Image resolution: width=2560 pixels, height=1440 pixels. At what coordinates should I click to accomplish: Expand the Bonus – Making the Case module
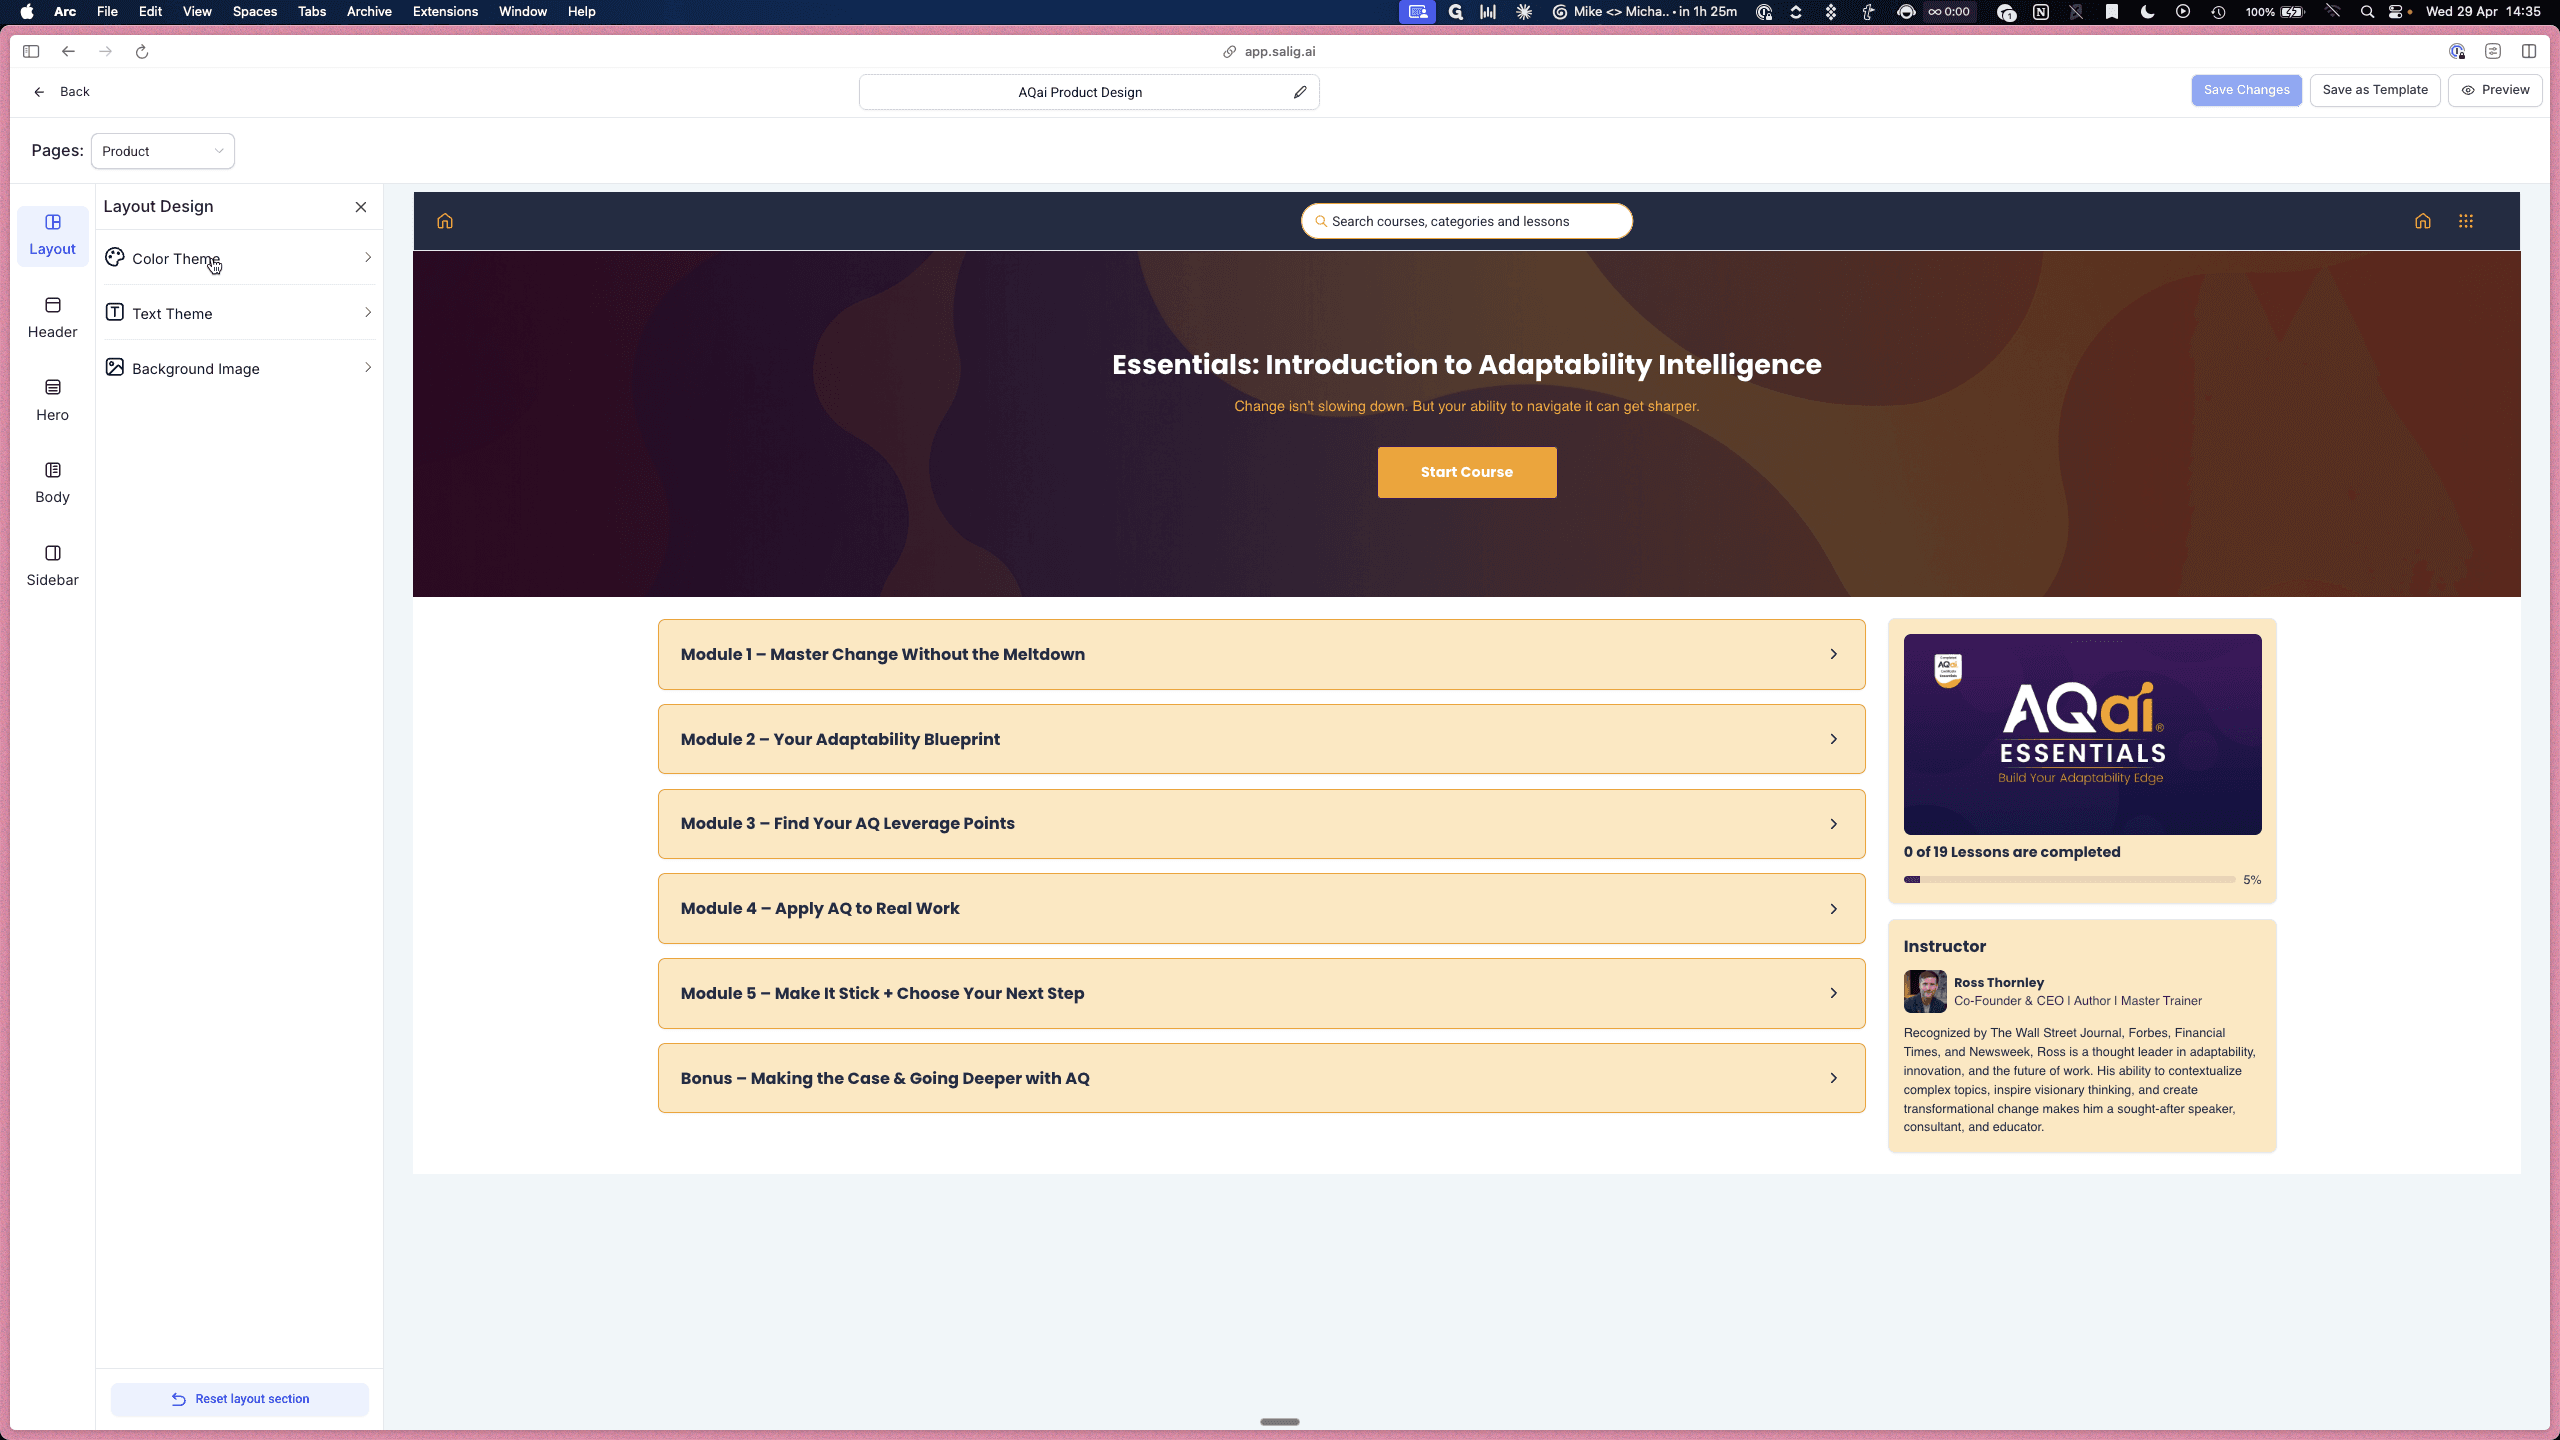click(1261, 1078)
